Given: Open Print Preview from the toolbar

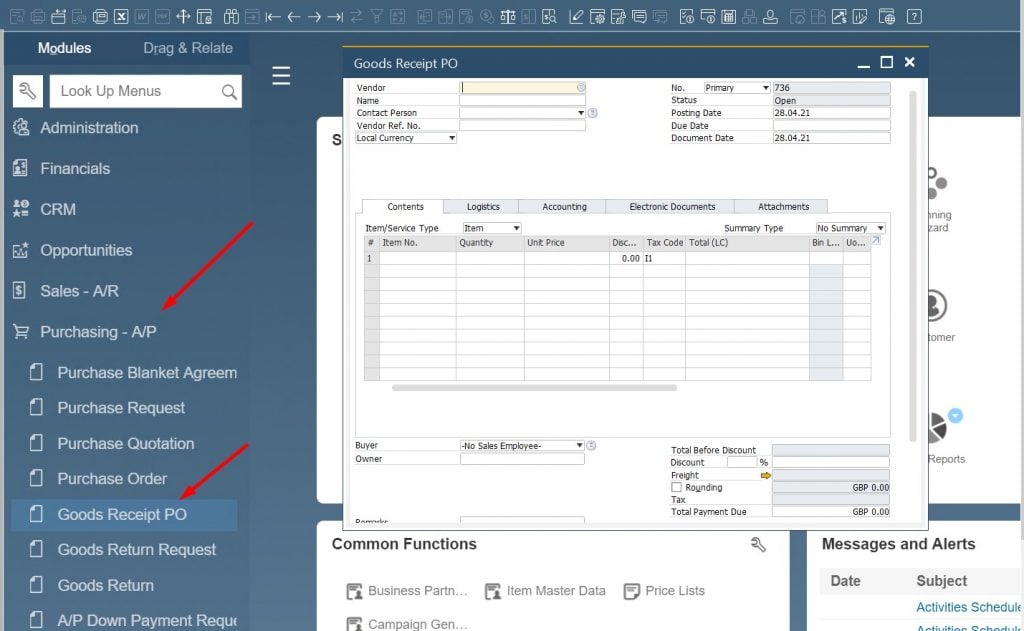Looking at the screenshot, I should pyautogui.click(x=15, y=15).
